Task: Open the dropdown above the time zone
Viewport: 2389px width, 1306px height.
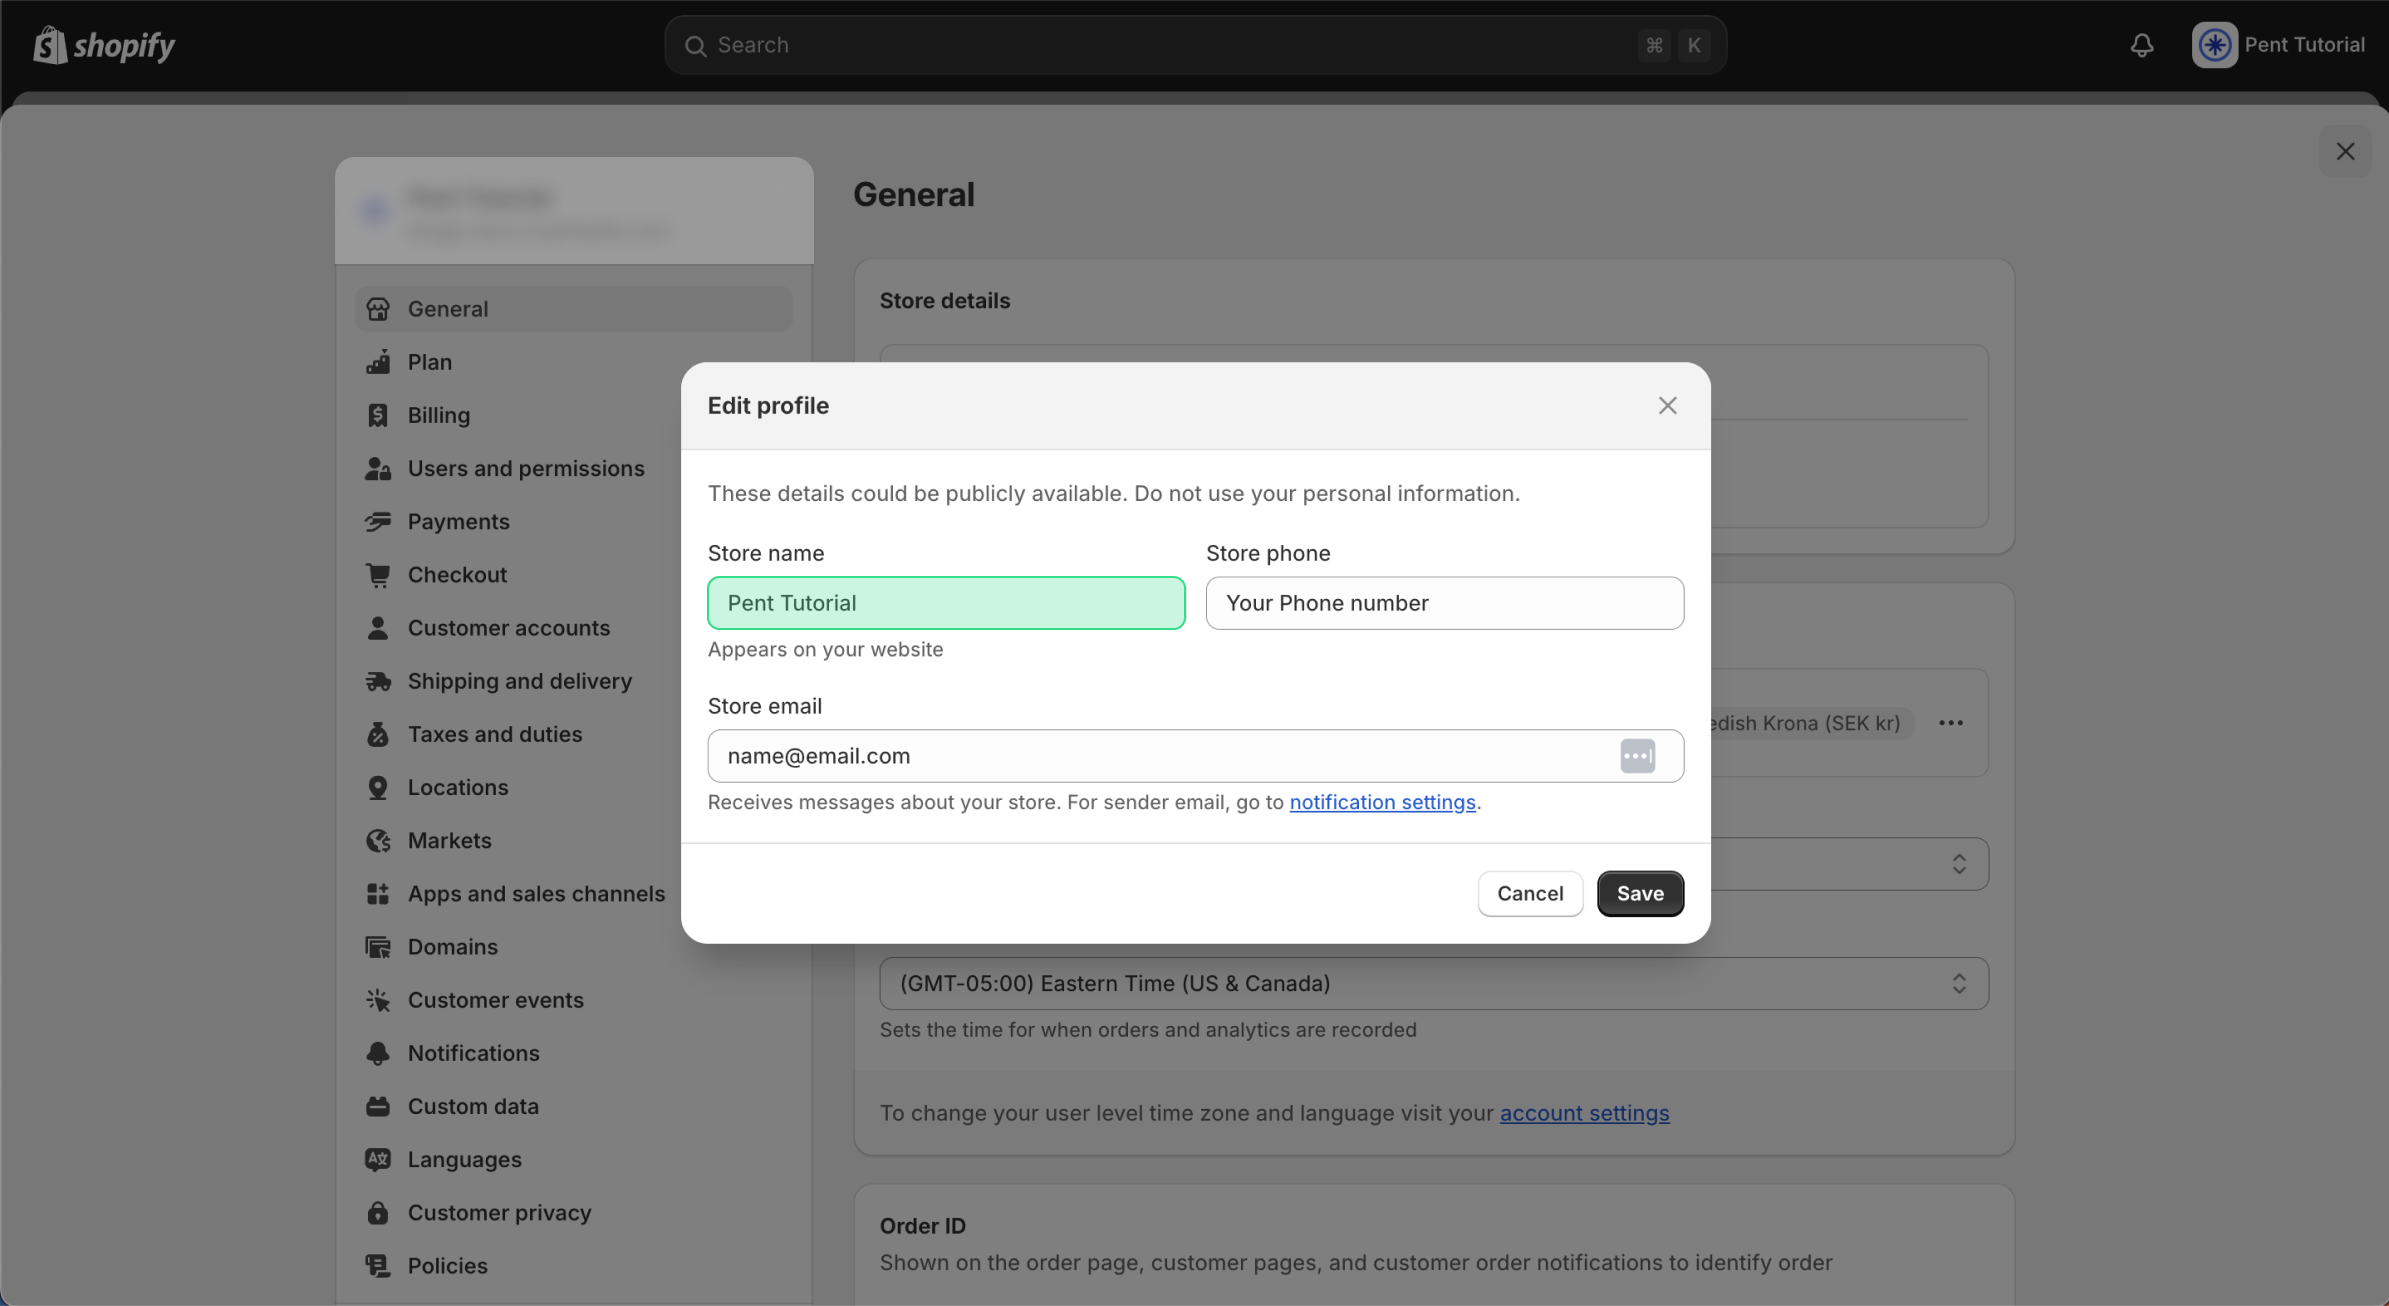Action: (1849, 864)
